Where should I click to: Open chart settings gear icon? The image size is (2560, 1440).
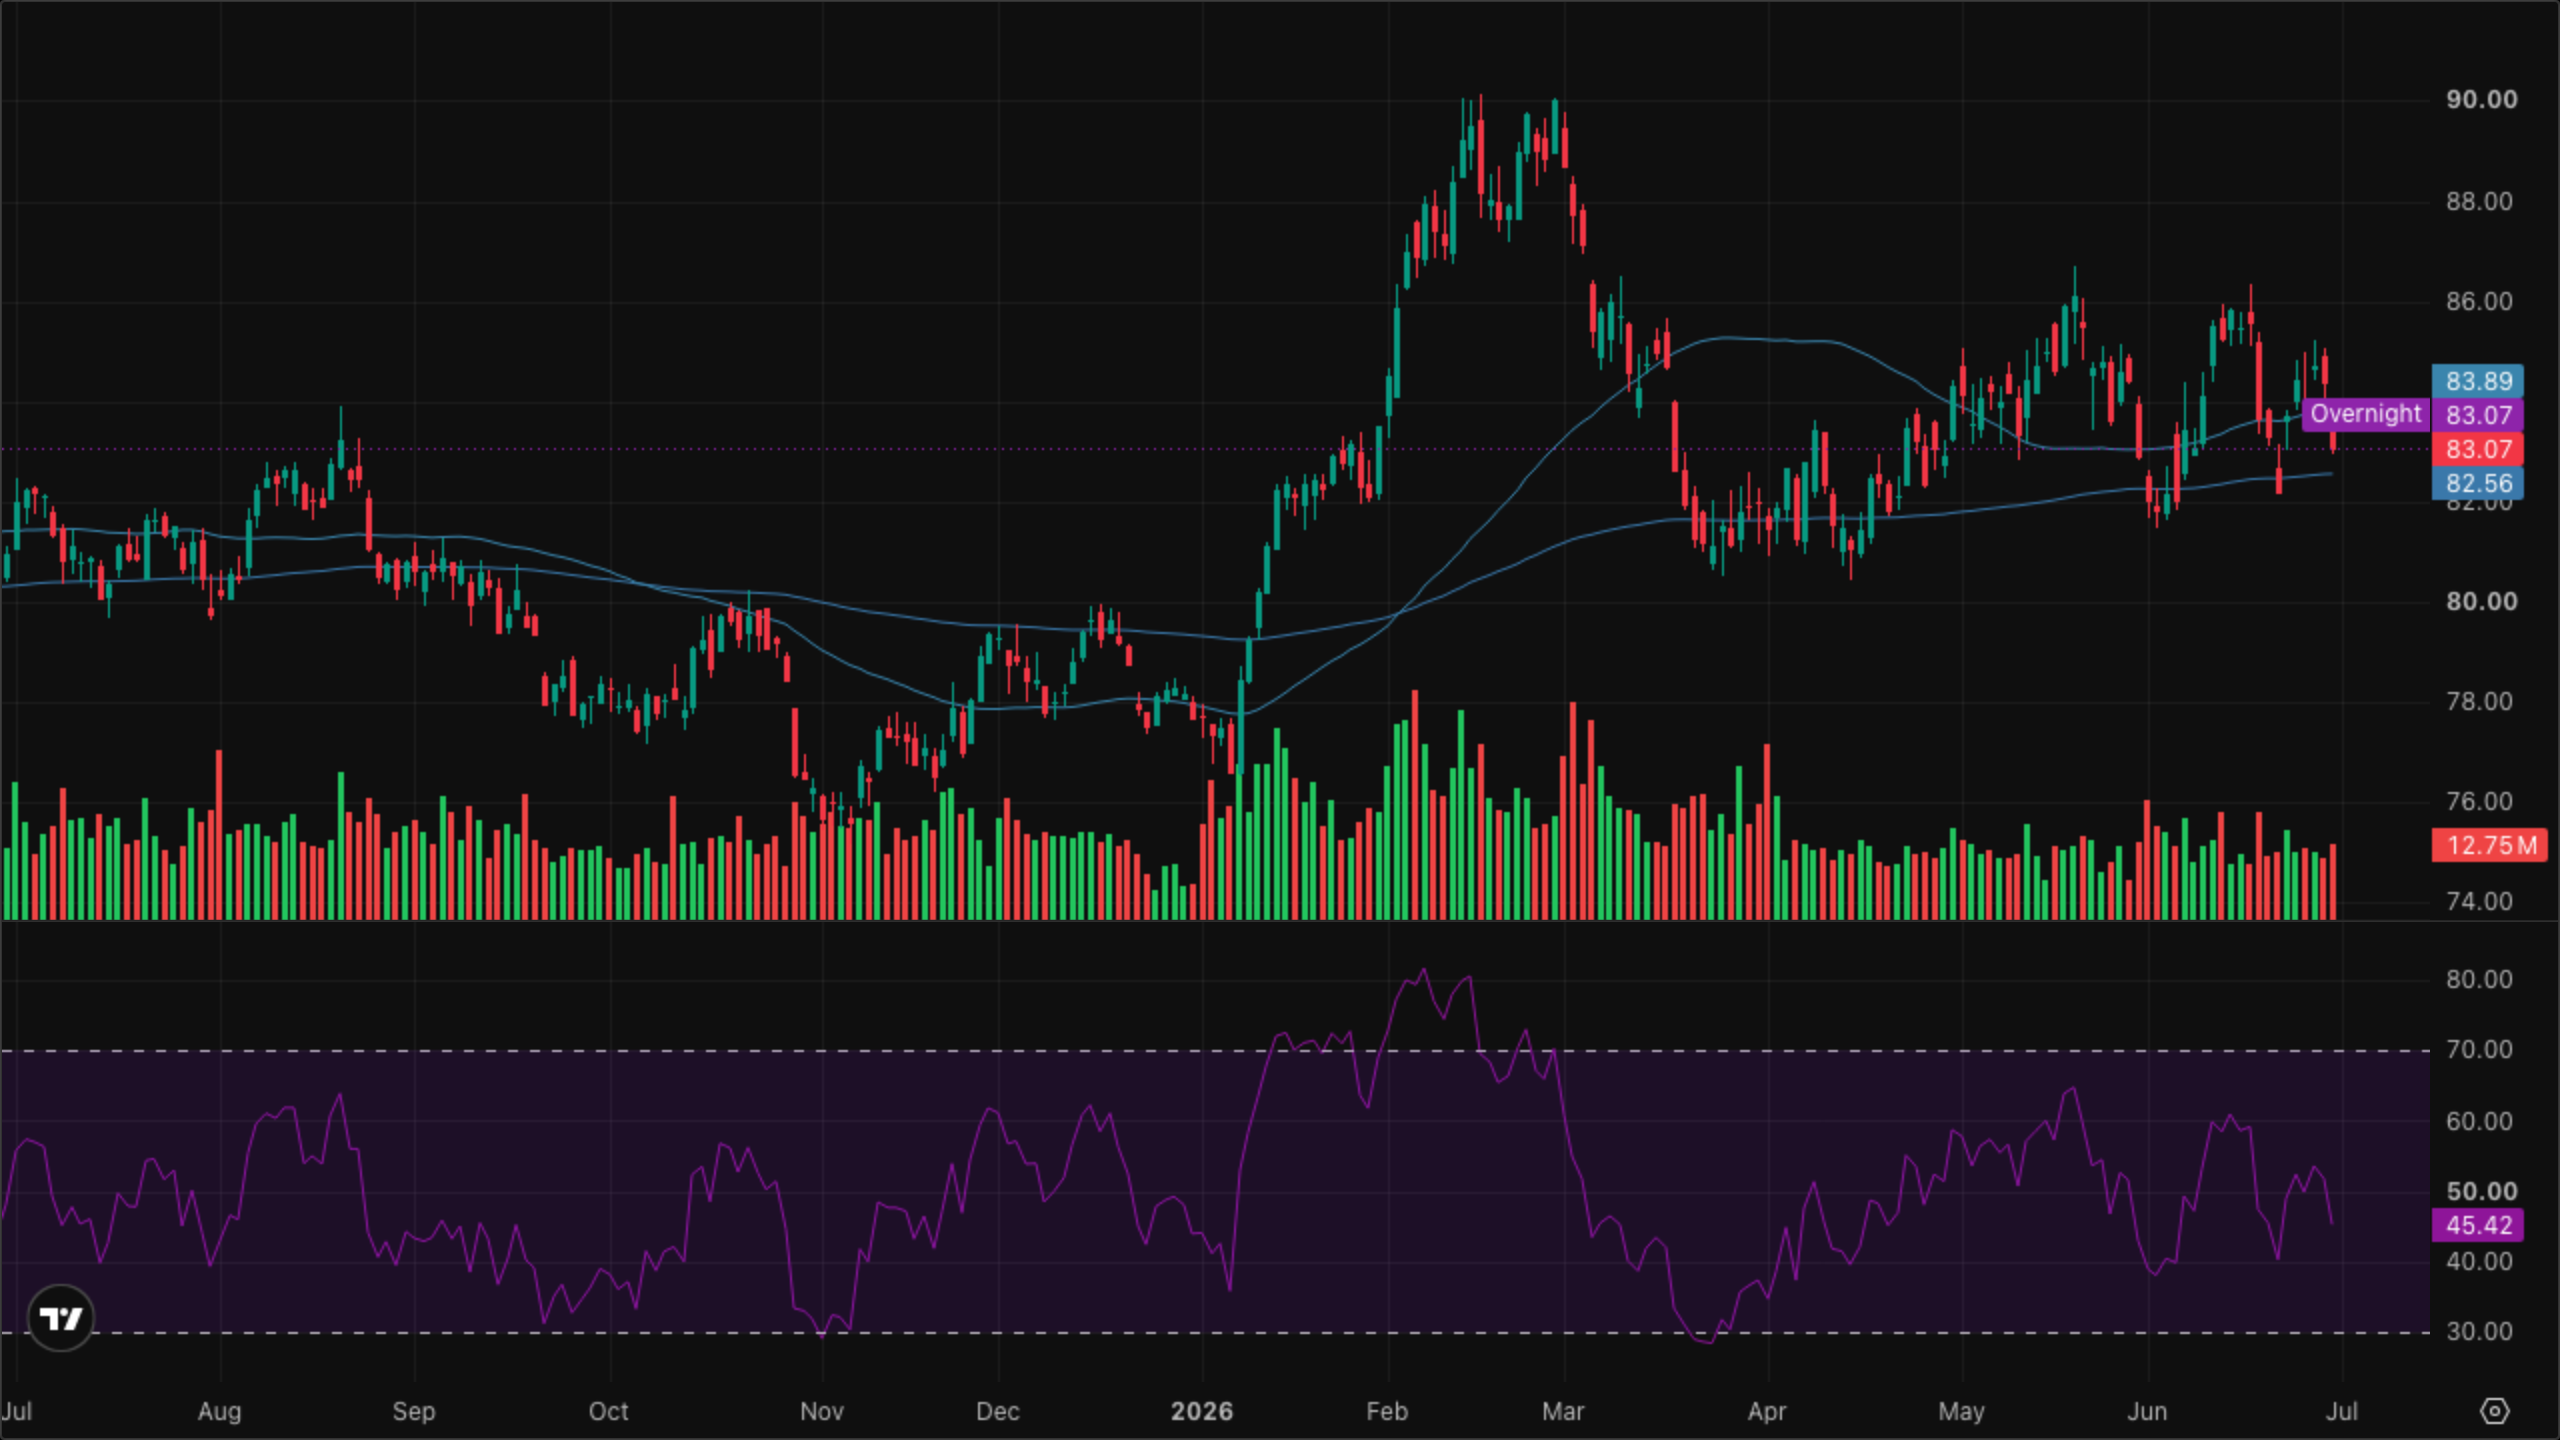(x=2494, y=1411)
